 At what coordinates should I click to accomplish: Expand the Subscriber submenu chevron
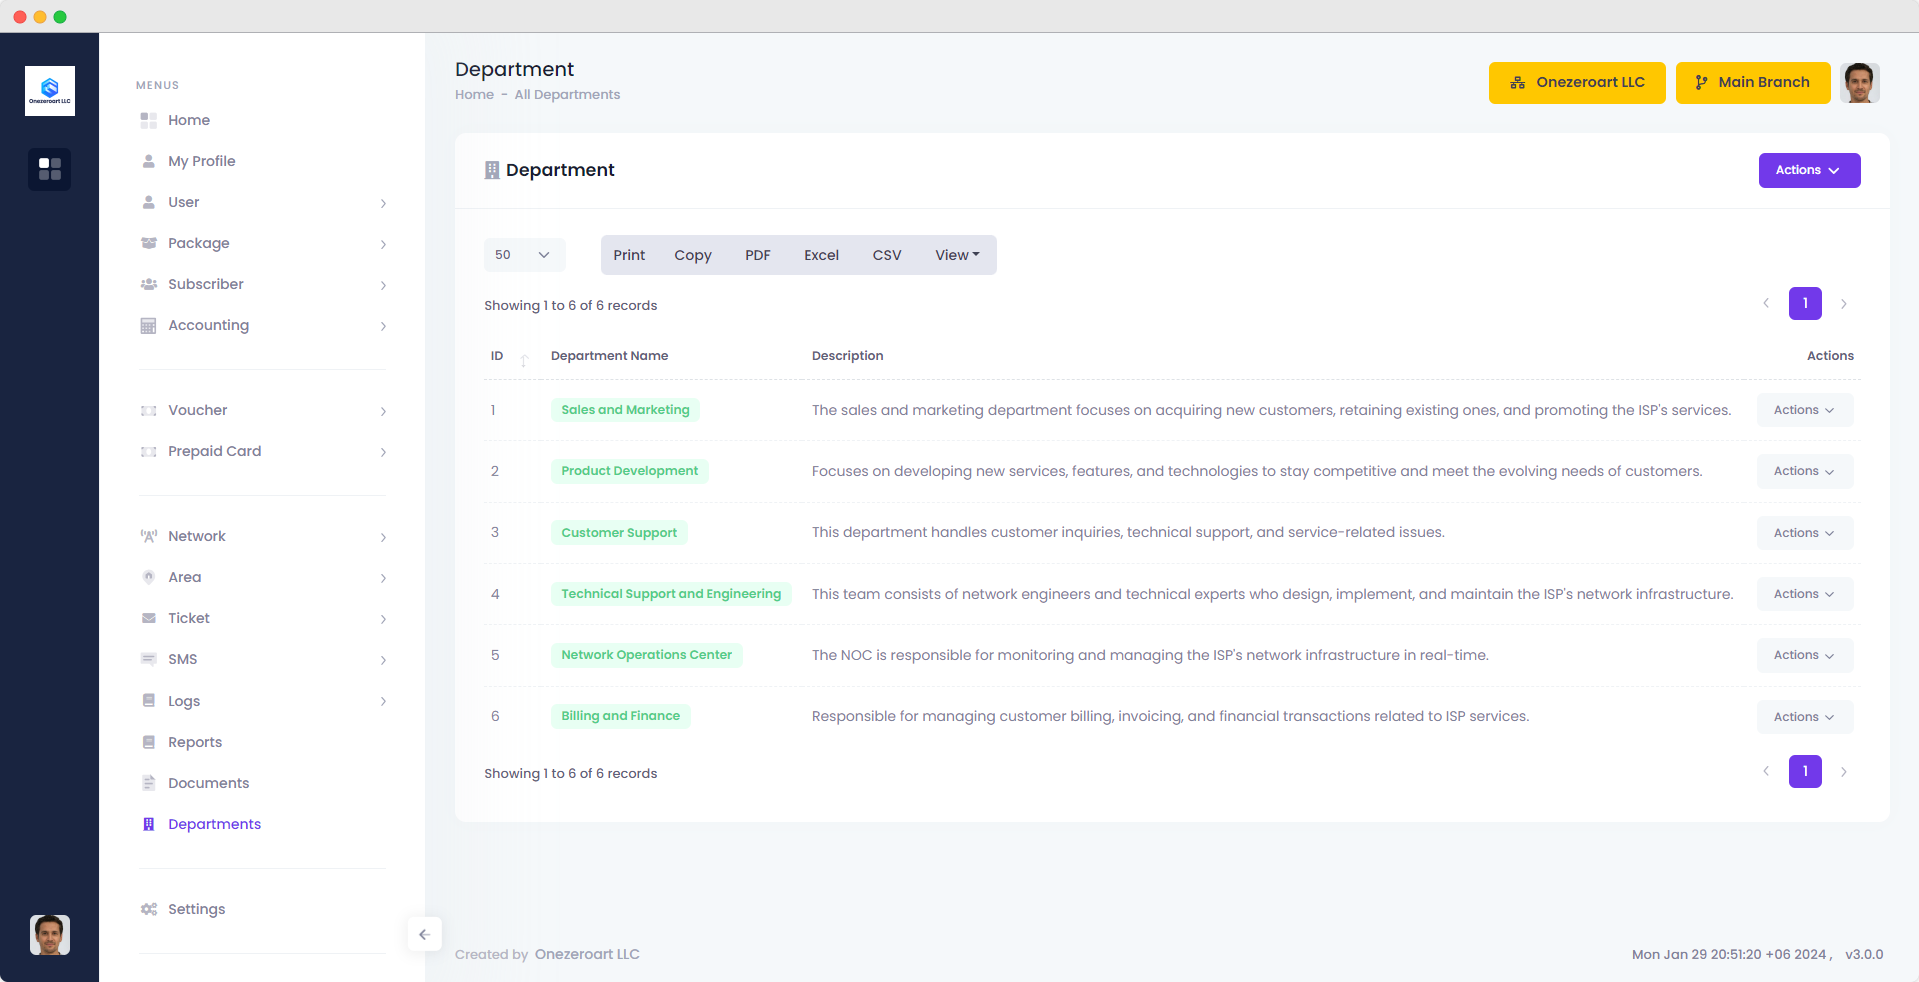click(383, 285)
